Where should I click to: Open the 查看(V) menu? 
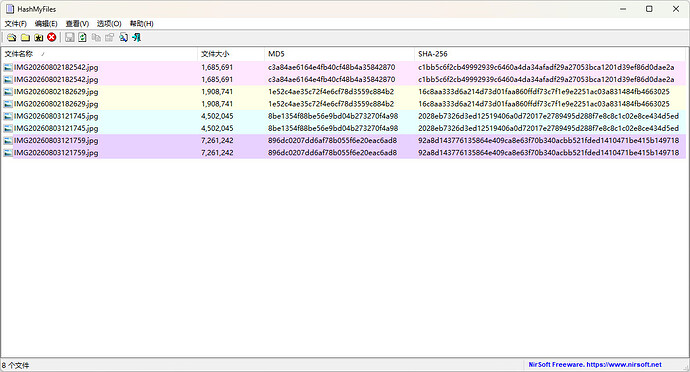tap(77, 23)
